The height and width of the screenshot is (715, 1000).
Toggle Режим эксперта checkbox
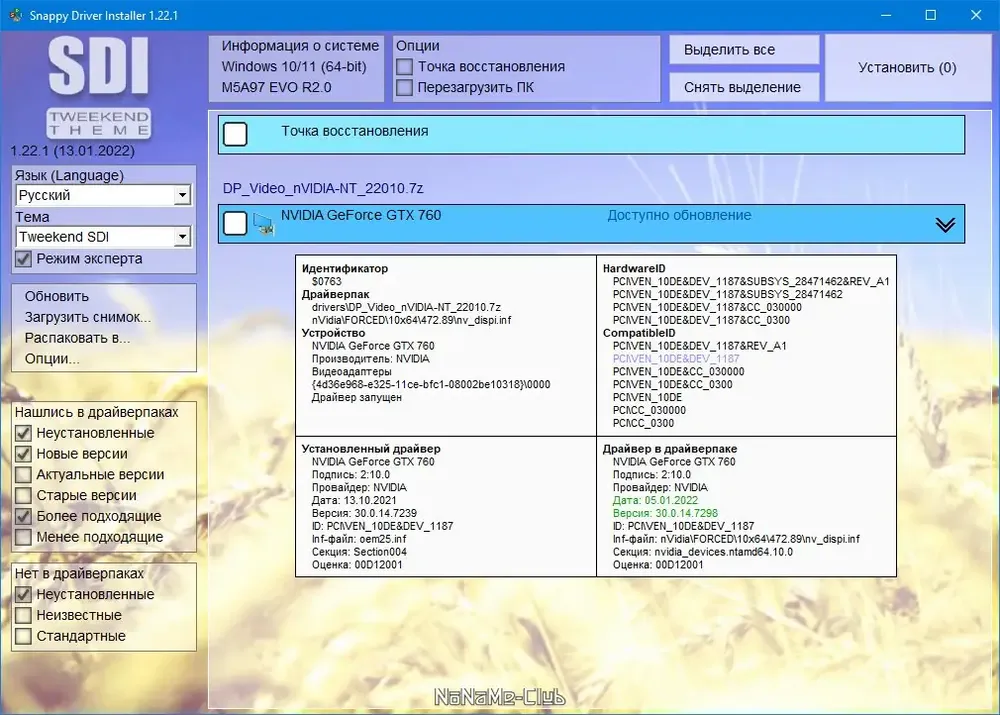23,259
